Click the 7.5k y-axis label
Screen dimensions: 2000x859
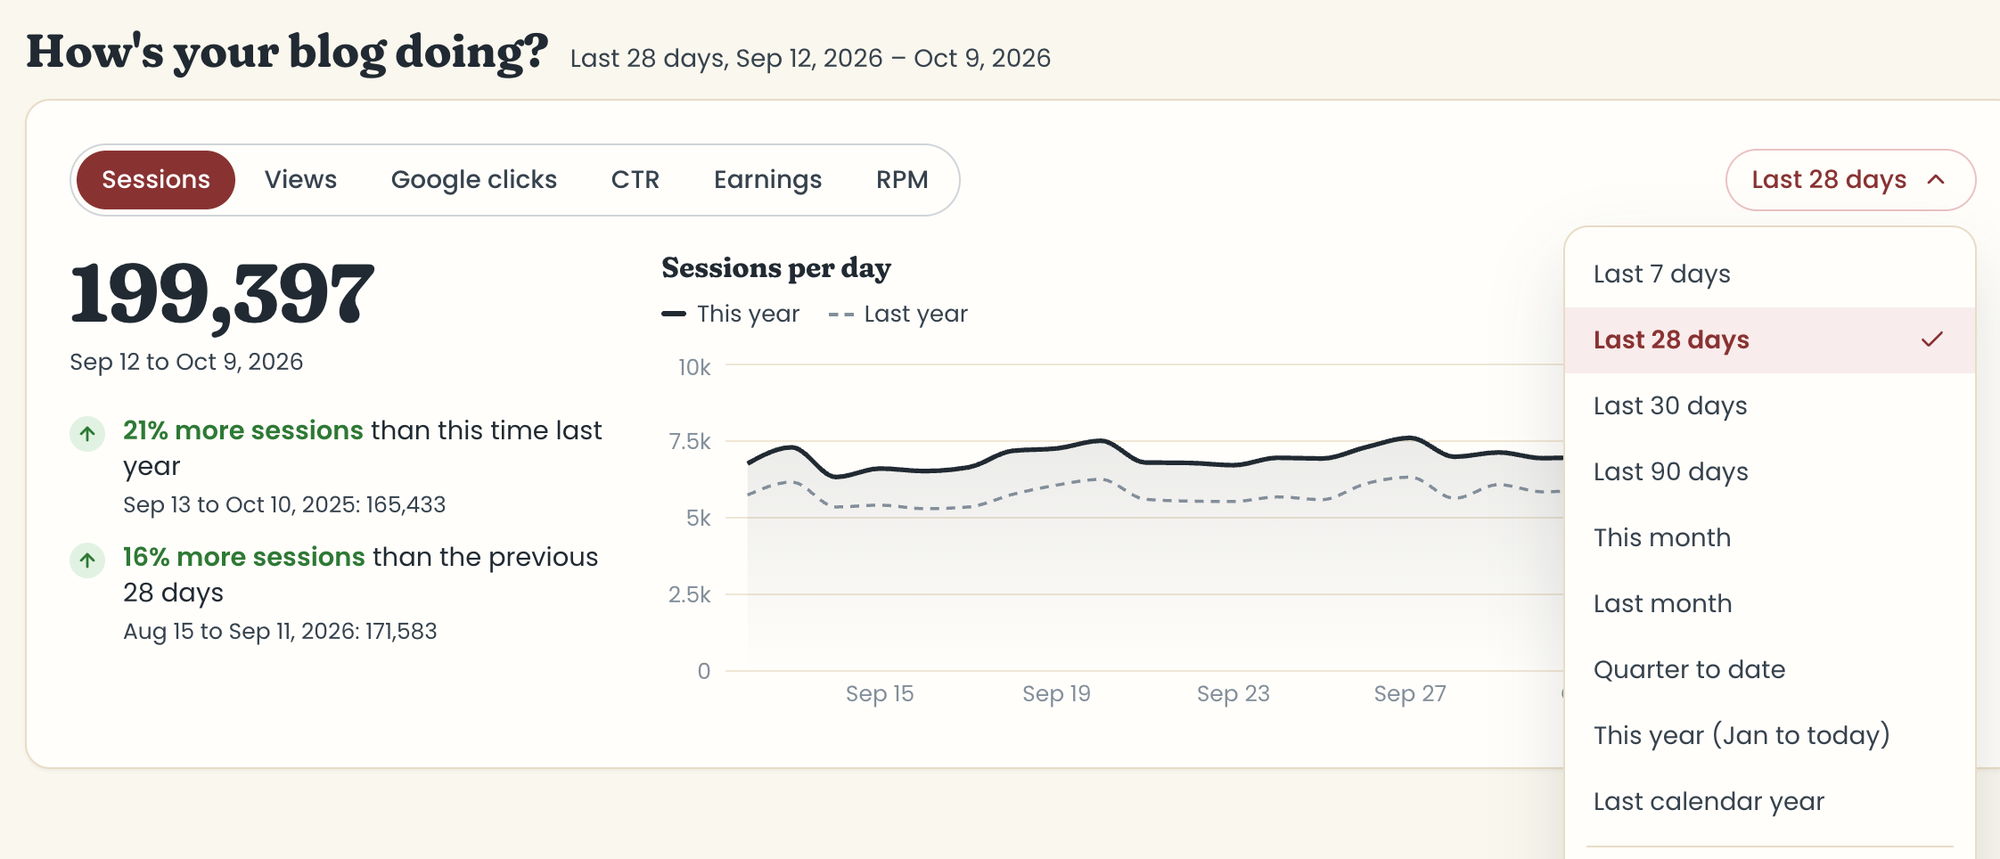[689, 442]
